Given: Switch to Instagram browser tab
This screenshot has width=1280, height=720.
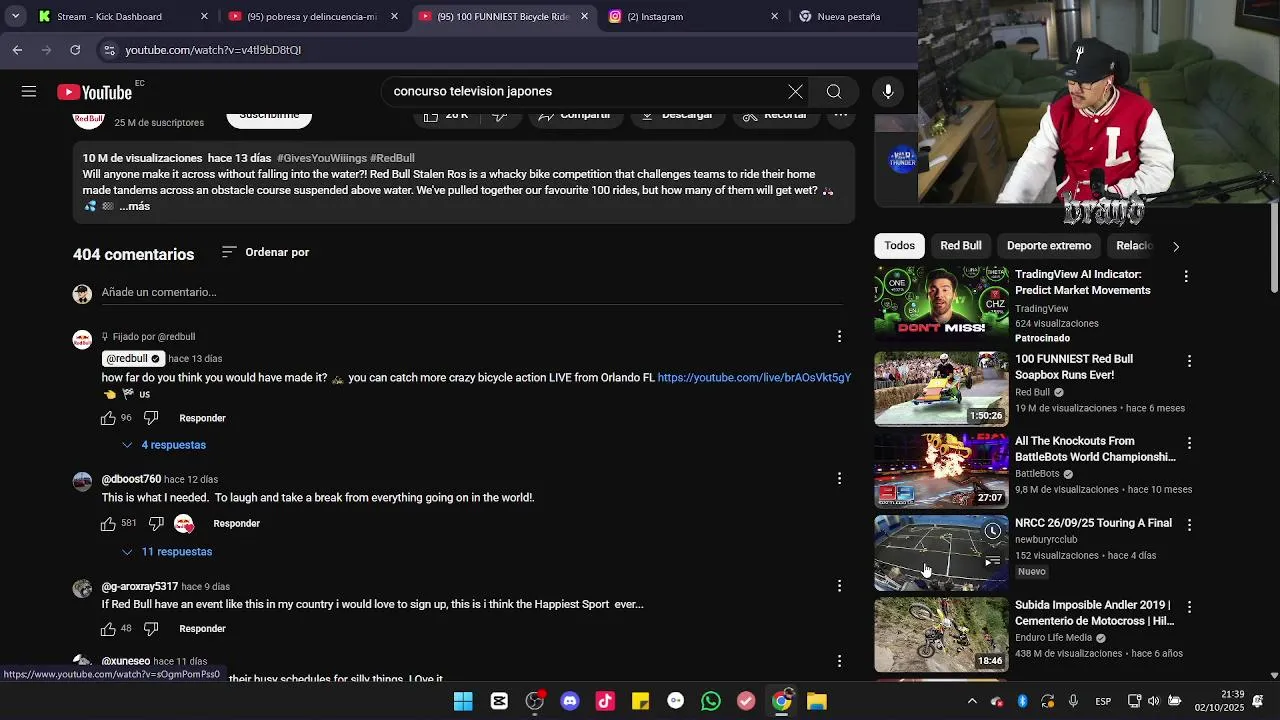Looking at the screenshot, I should coord(690,16).
